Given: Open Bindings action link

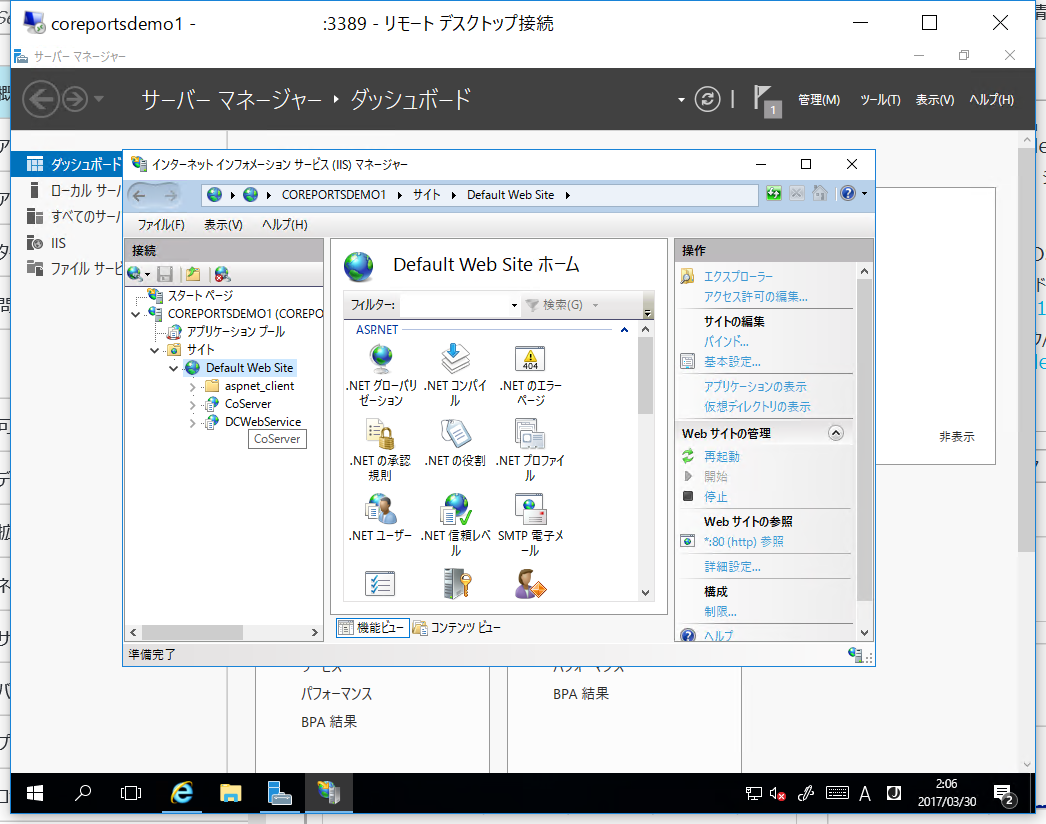Looking at the screenshot, I should click(x=726, y=341).
